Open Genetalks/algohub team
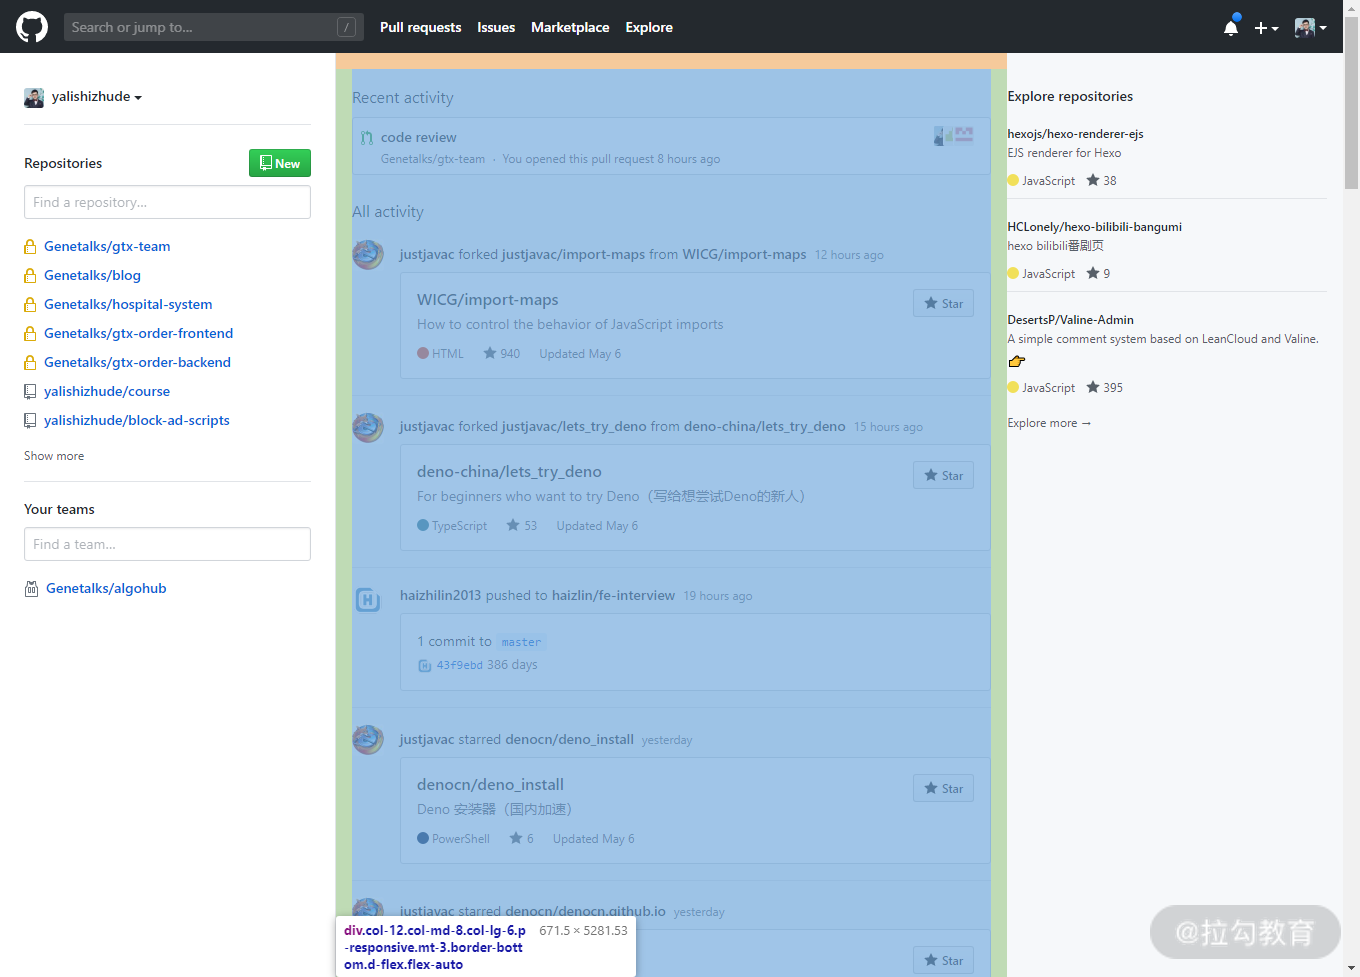 click(x=106, y=588)
